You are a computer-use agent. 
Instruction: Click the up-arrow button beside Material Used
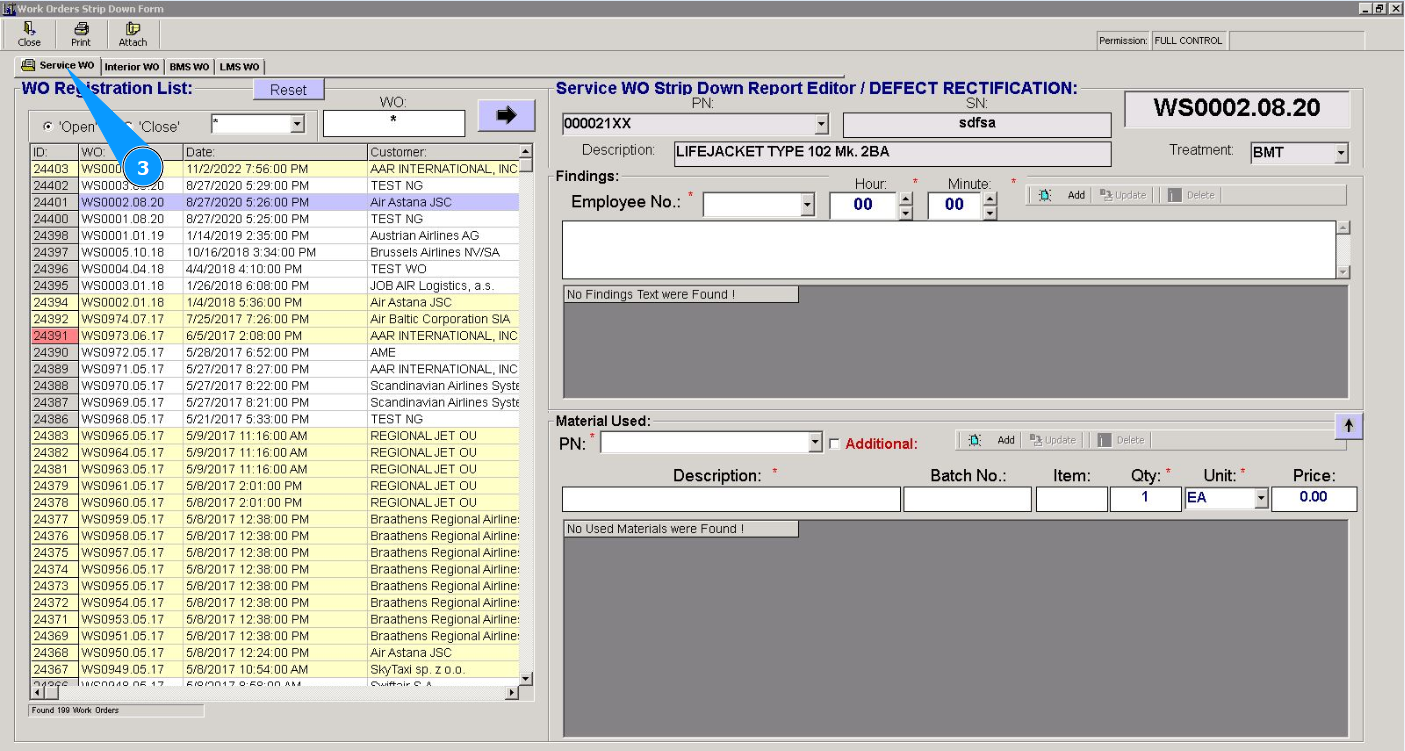pos(1348,426)
